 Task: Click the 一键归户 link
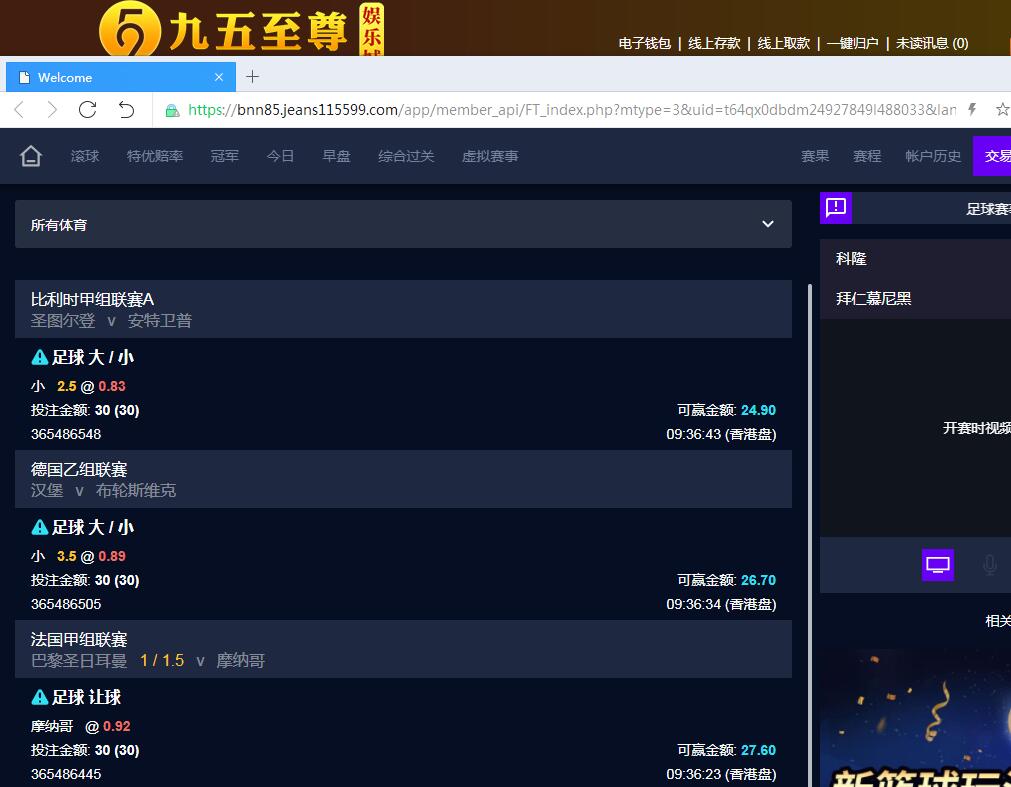pyautogui.click(x=852, y=43)
